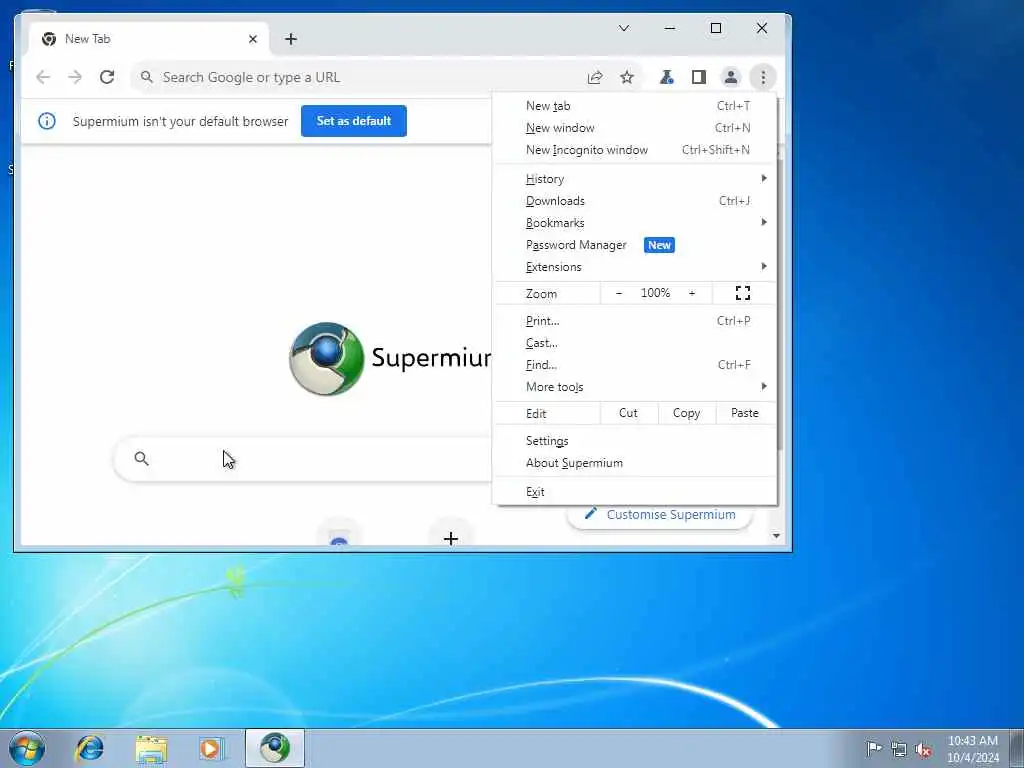Viewport: 1024px width, 768px height.
Task: Open the experiments flask icon
Action: 666,77
